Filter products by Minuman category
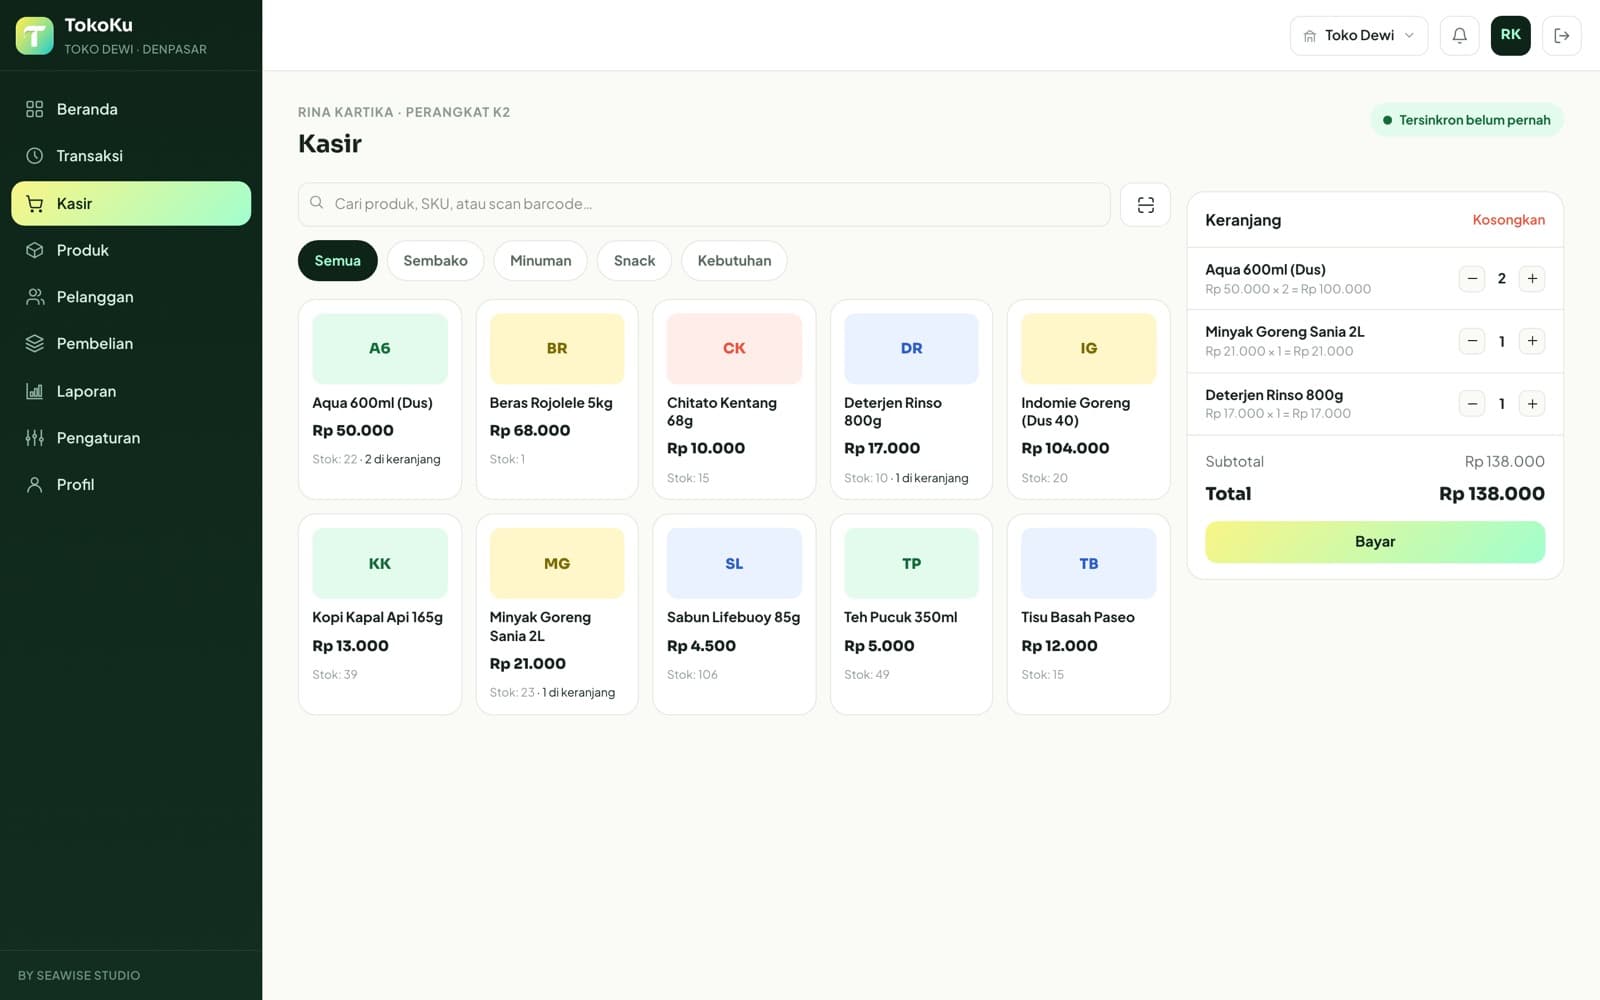The image size is (1600, 1000). (x=540, y=261)
